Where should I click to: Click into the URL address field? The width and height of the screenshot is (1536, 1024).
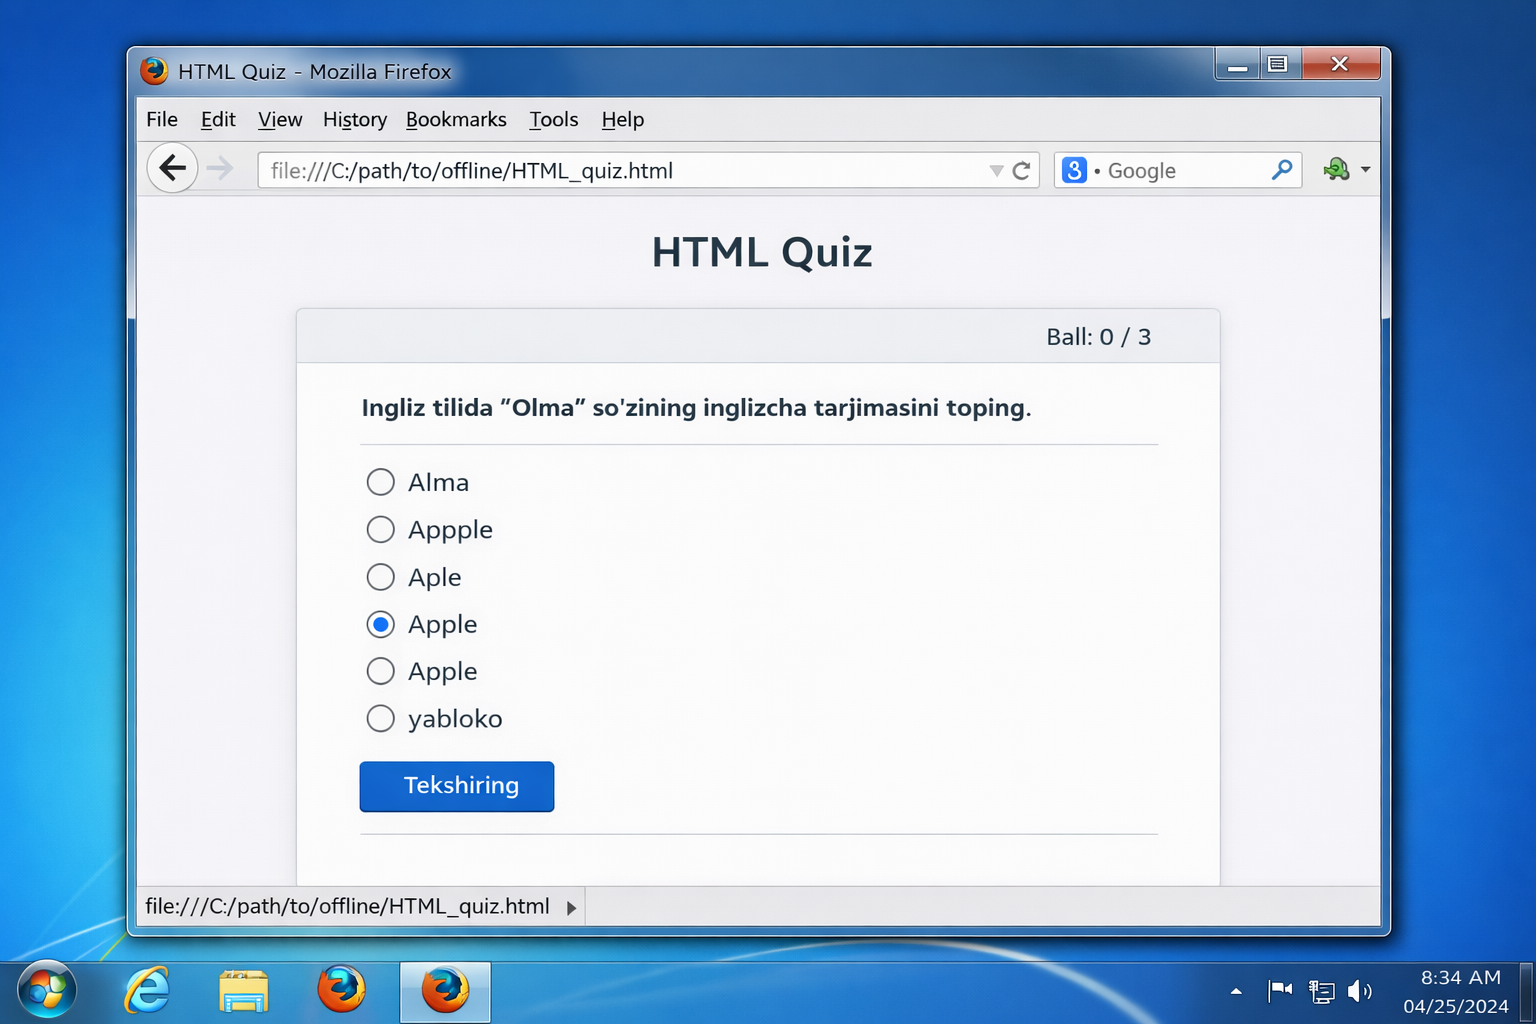[620, 171]
